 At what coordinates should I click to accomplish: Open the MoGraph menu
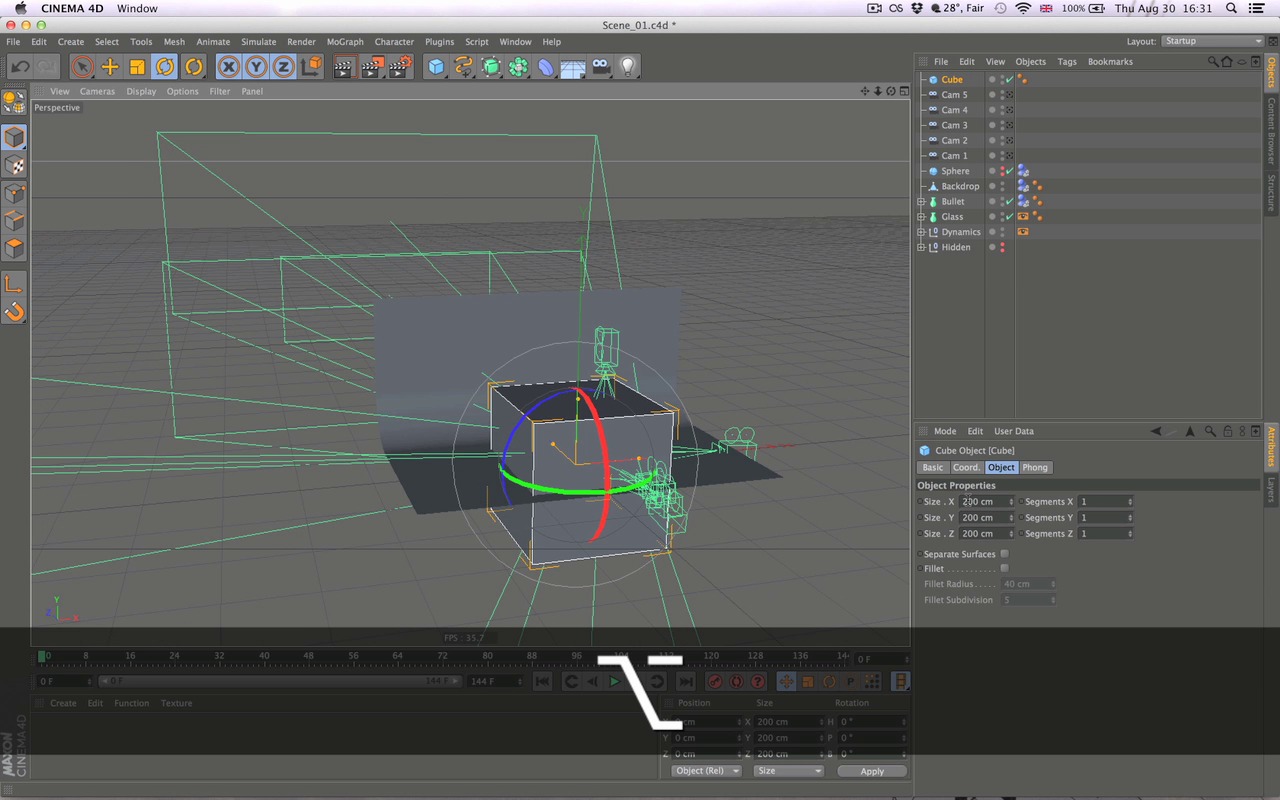pyautogui.click(x=345, y=42)
